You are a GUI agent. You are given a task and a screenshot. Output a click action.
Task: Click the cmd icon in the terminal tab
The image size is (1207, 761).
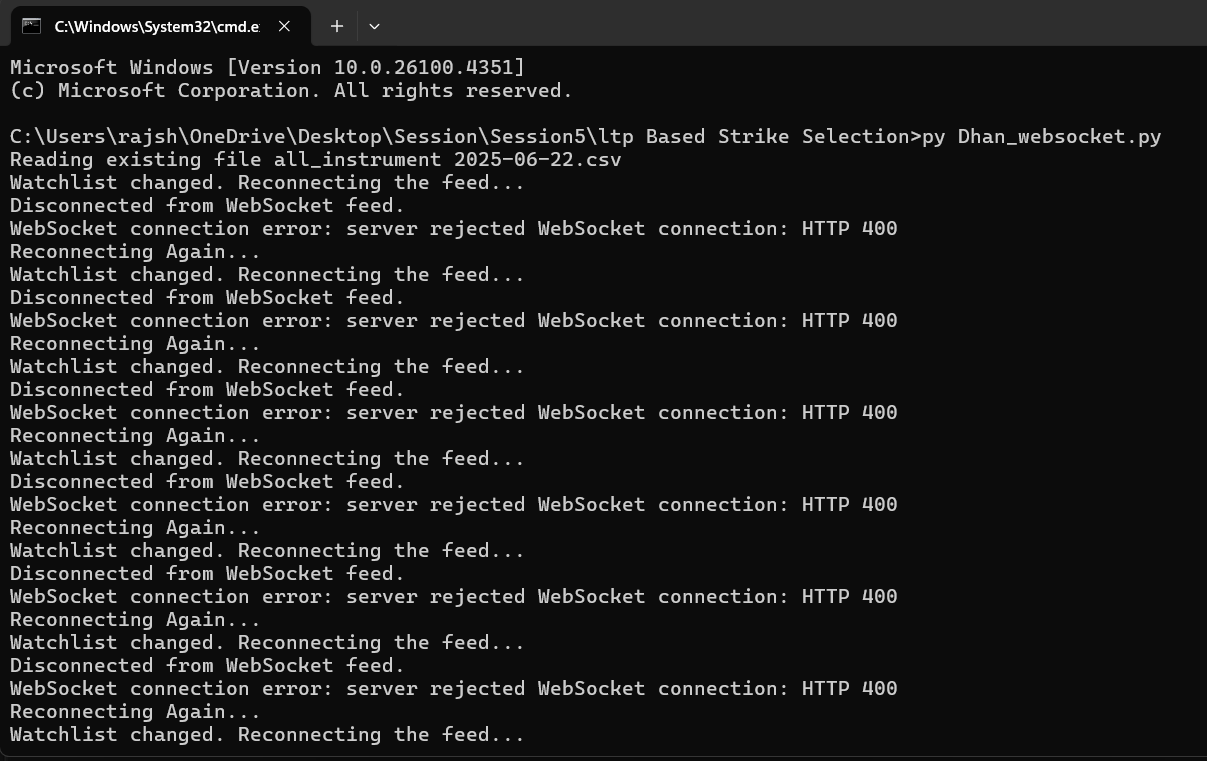point(32,26)
